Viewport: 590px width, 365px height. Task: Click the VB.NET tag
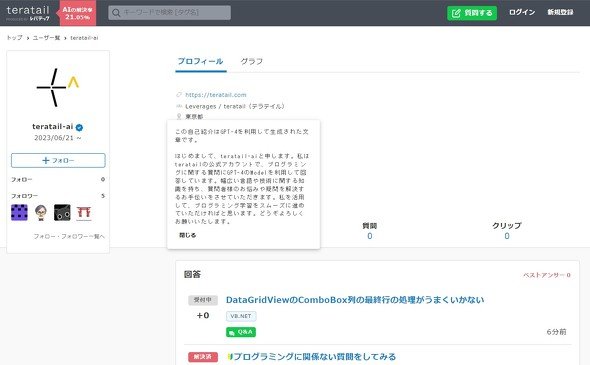tap(241, 316)
